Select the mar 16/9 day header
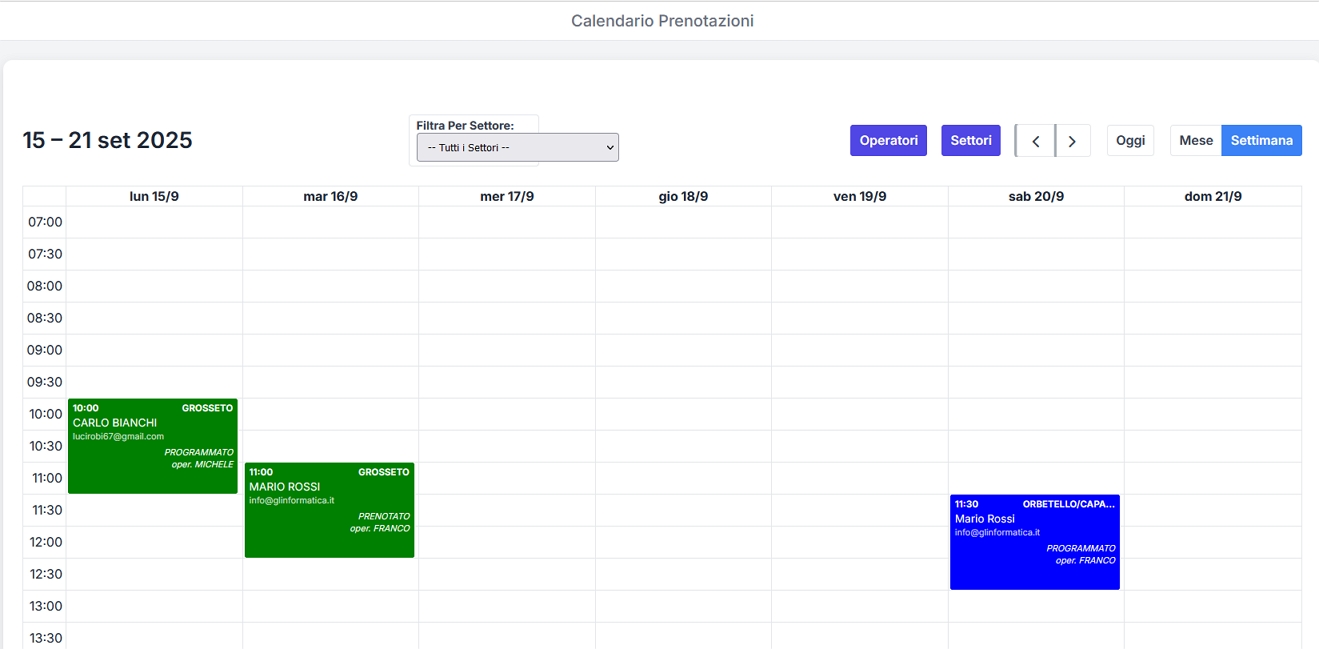1319x649 pixels. [330, 197]
